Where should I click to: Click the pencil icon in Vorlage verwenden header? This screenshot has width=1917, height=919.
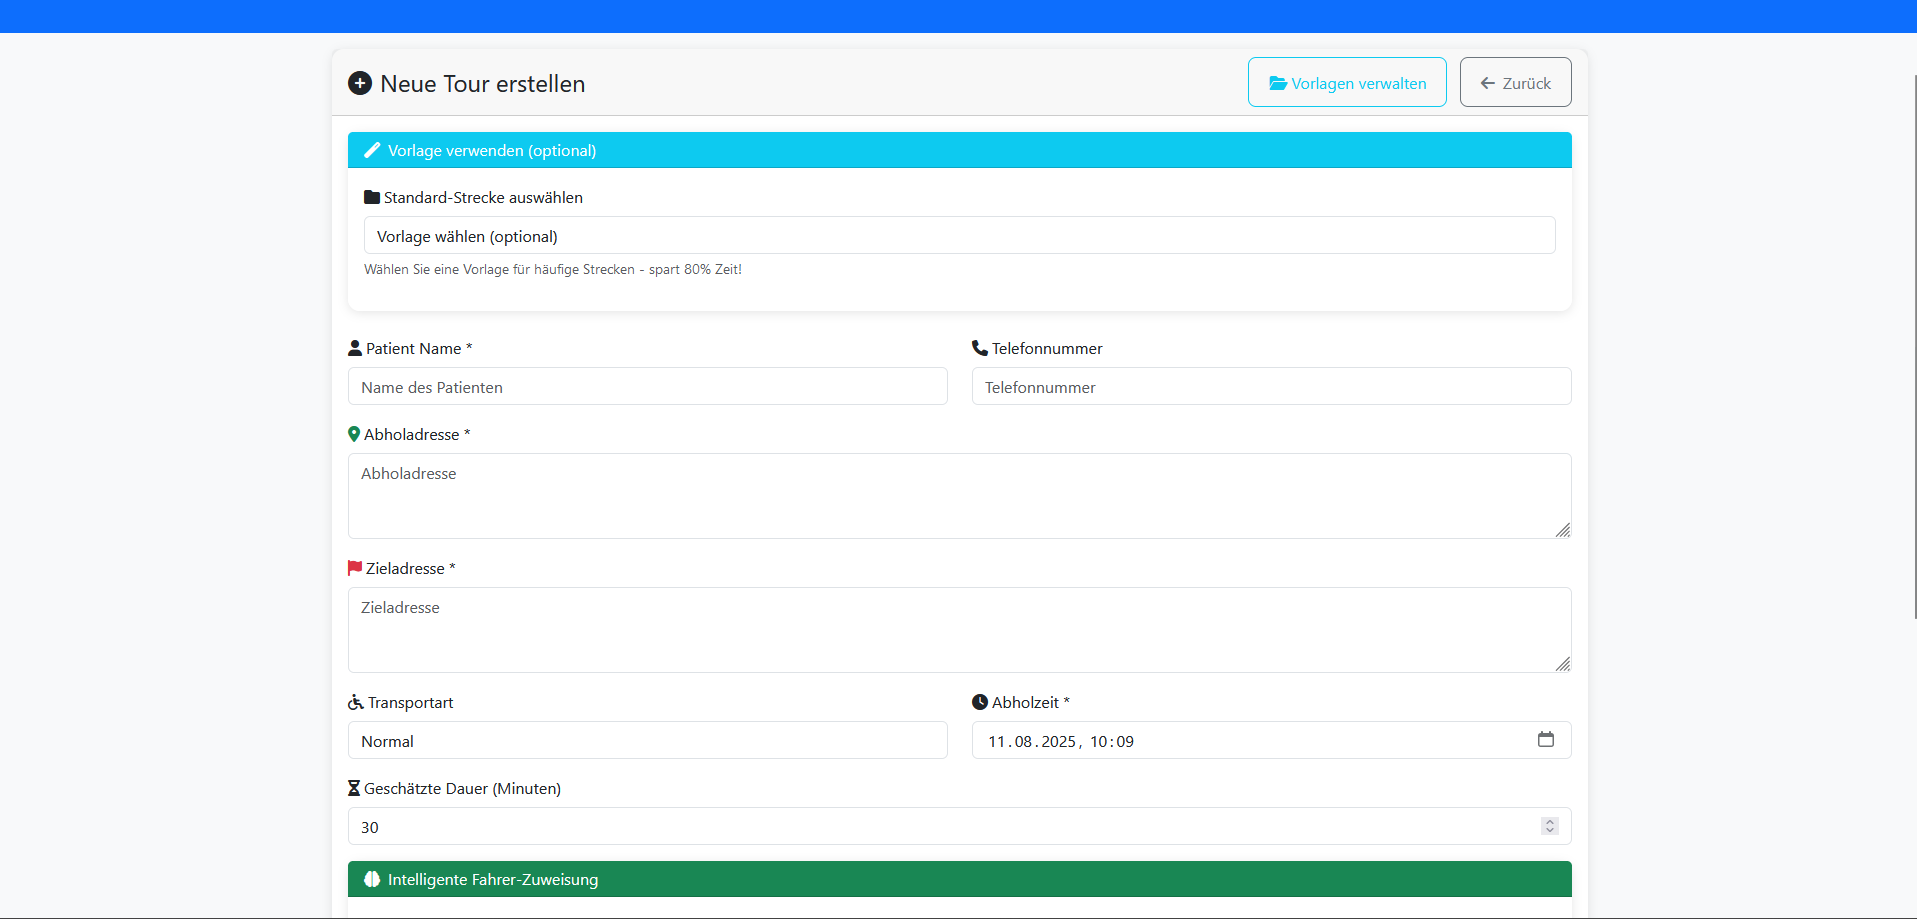click(x=371, y=149)
